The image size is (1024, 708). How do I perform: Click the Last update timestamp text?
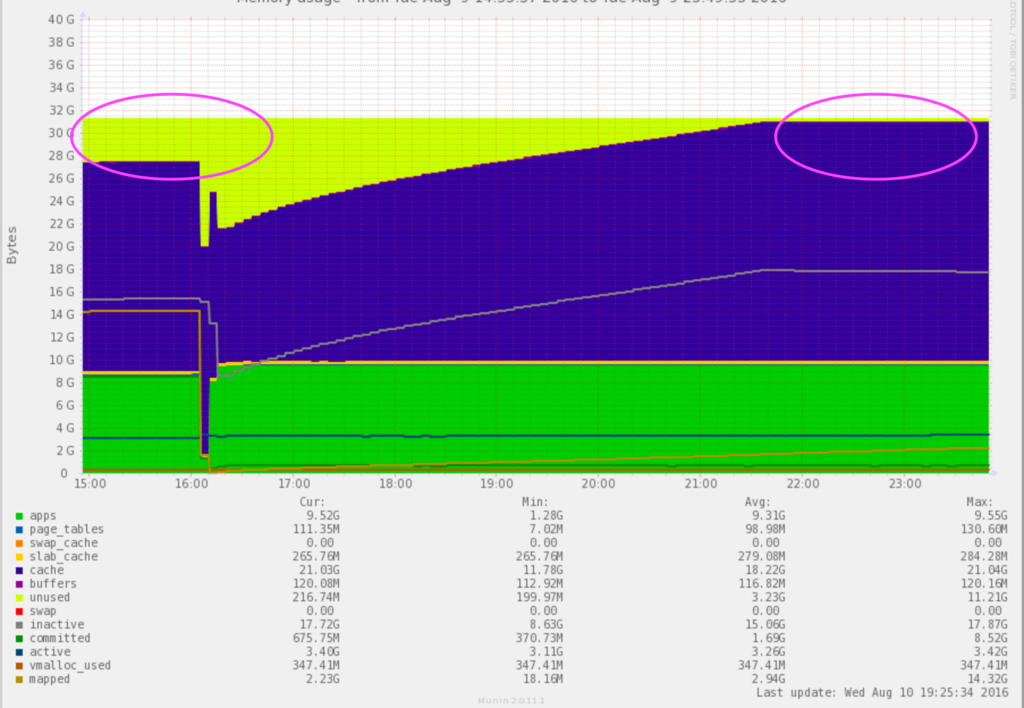882,693
